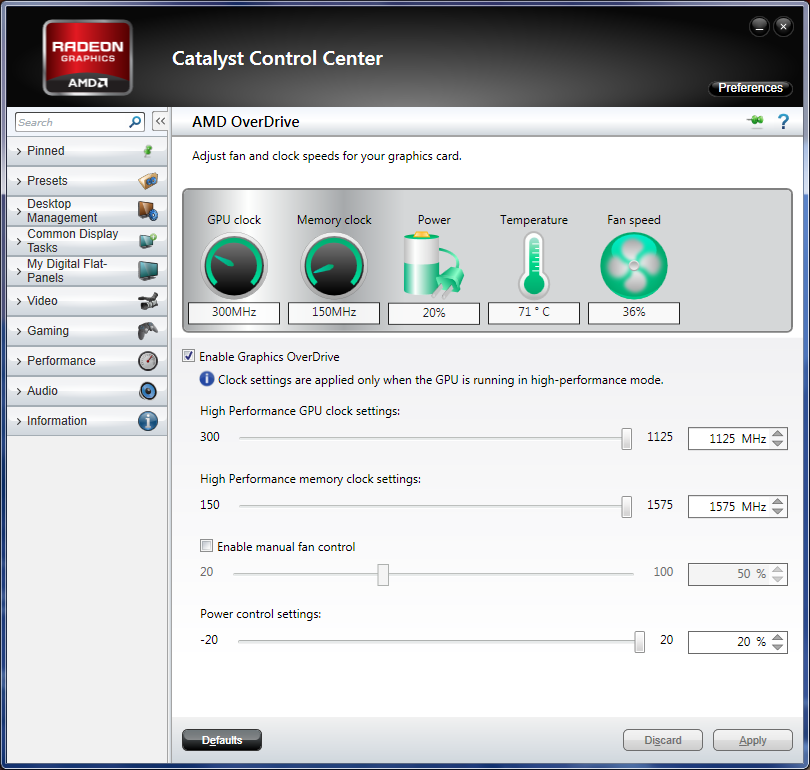Click the 36% fan speed readout

[x=634, y=312]
